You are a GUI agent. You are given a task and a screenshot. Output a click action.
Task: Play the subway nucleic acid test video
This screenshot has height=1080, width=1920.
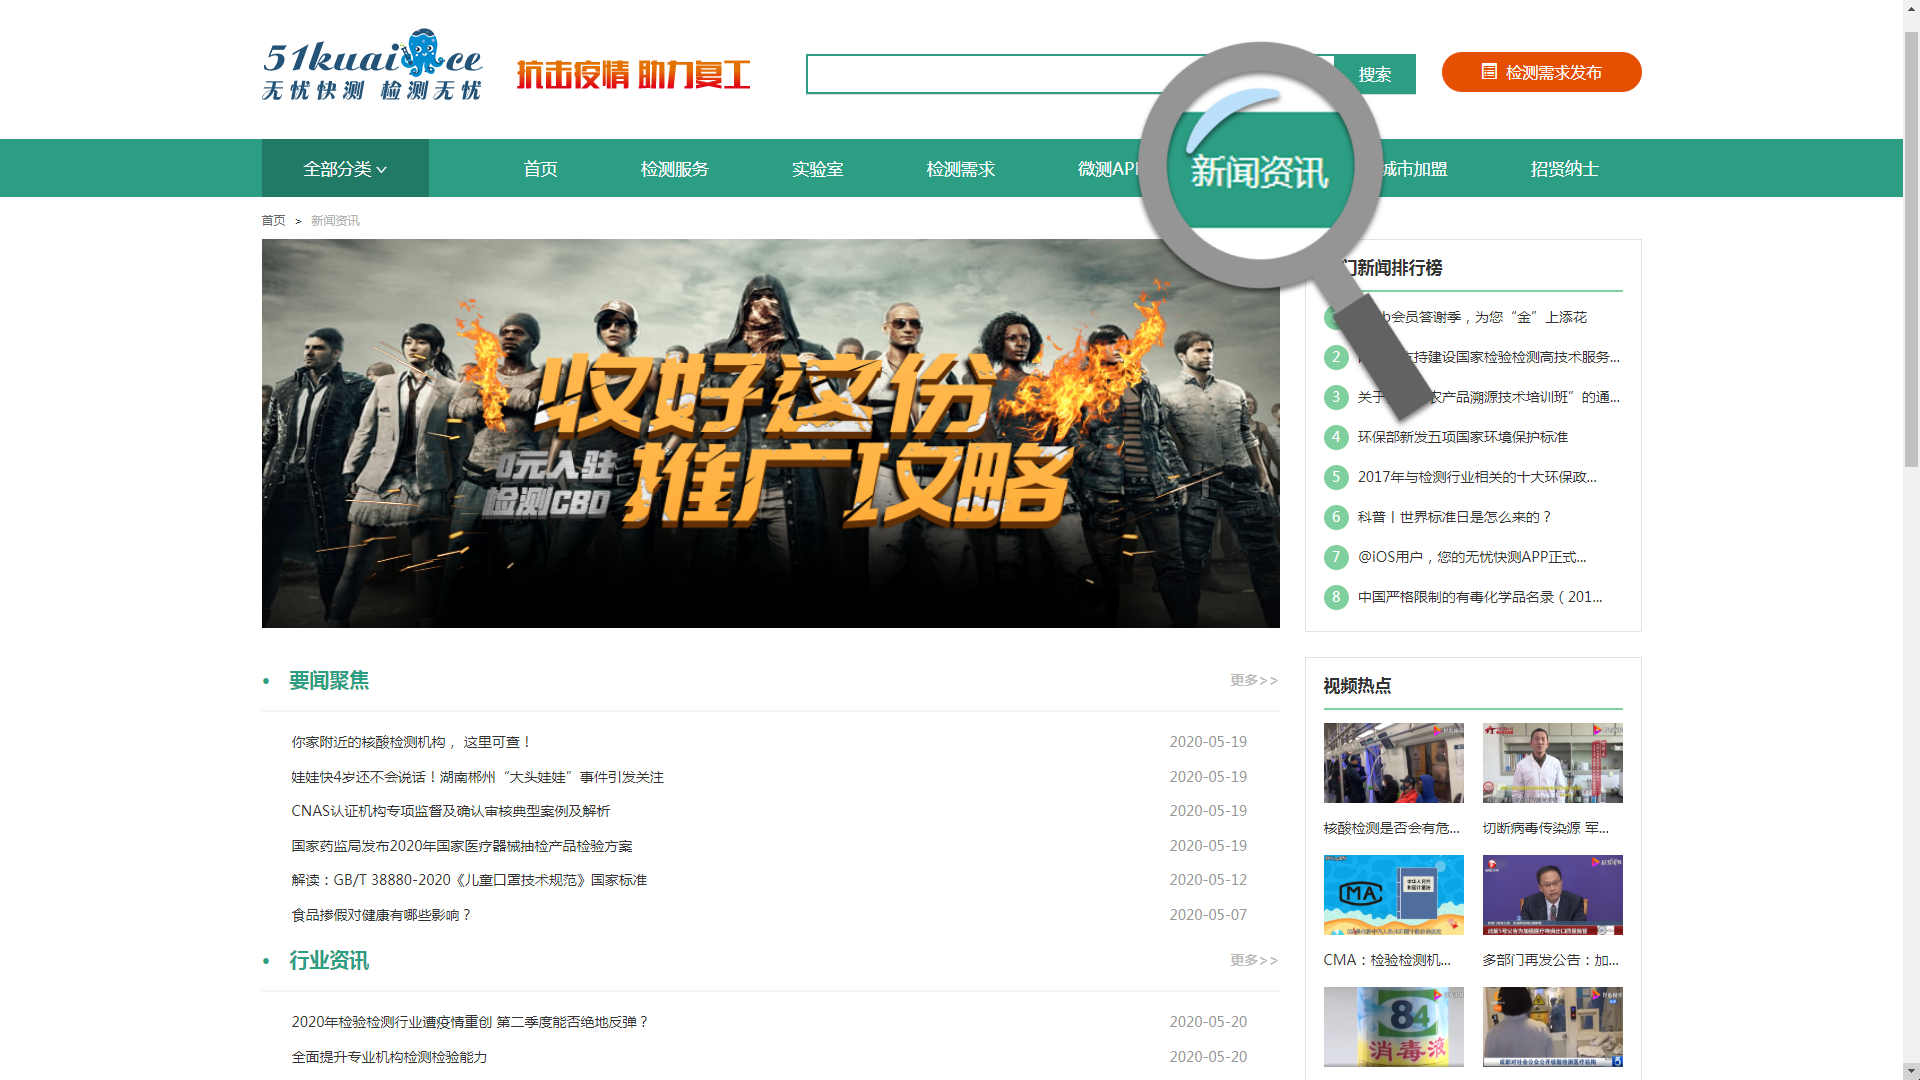[1393, 763]
